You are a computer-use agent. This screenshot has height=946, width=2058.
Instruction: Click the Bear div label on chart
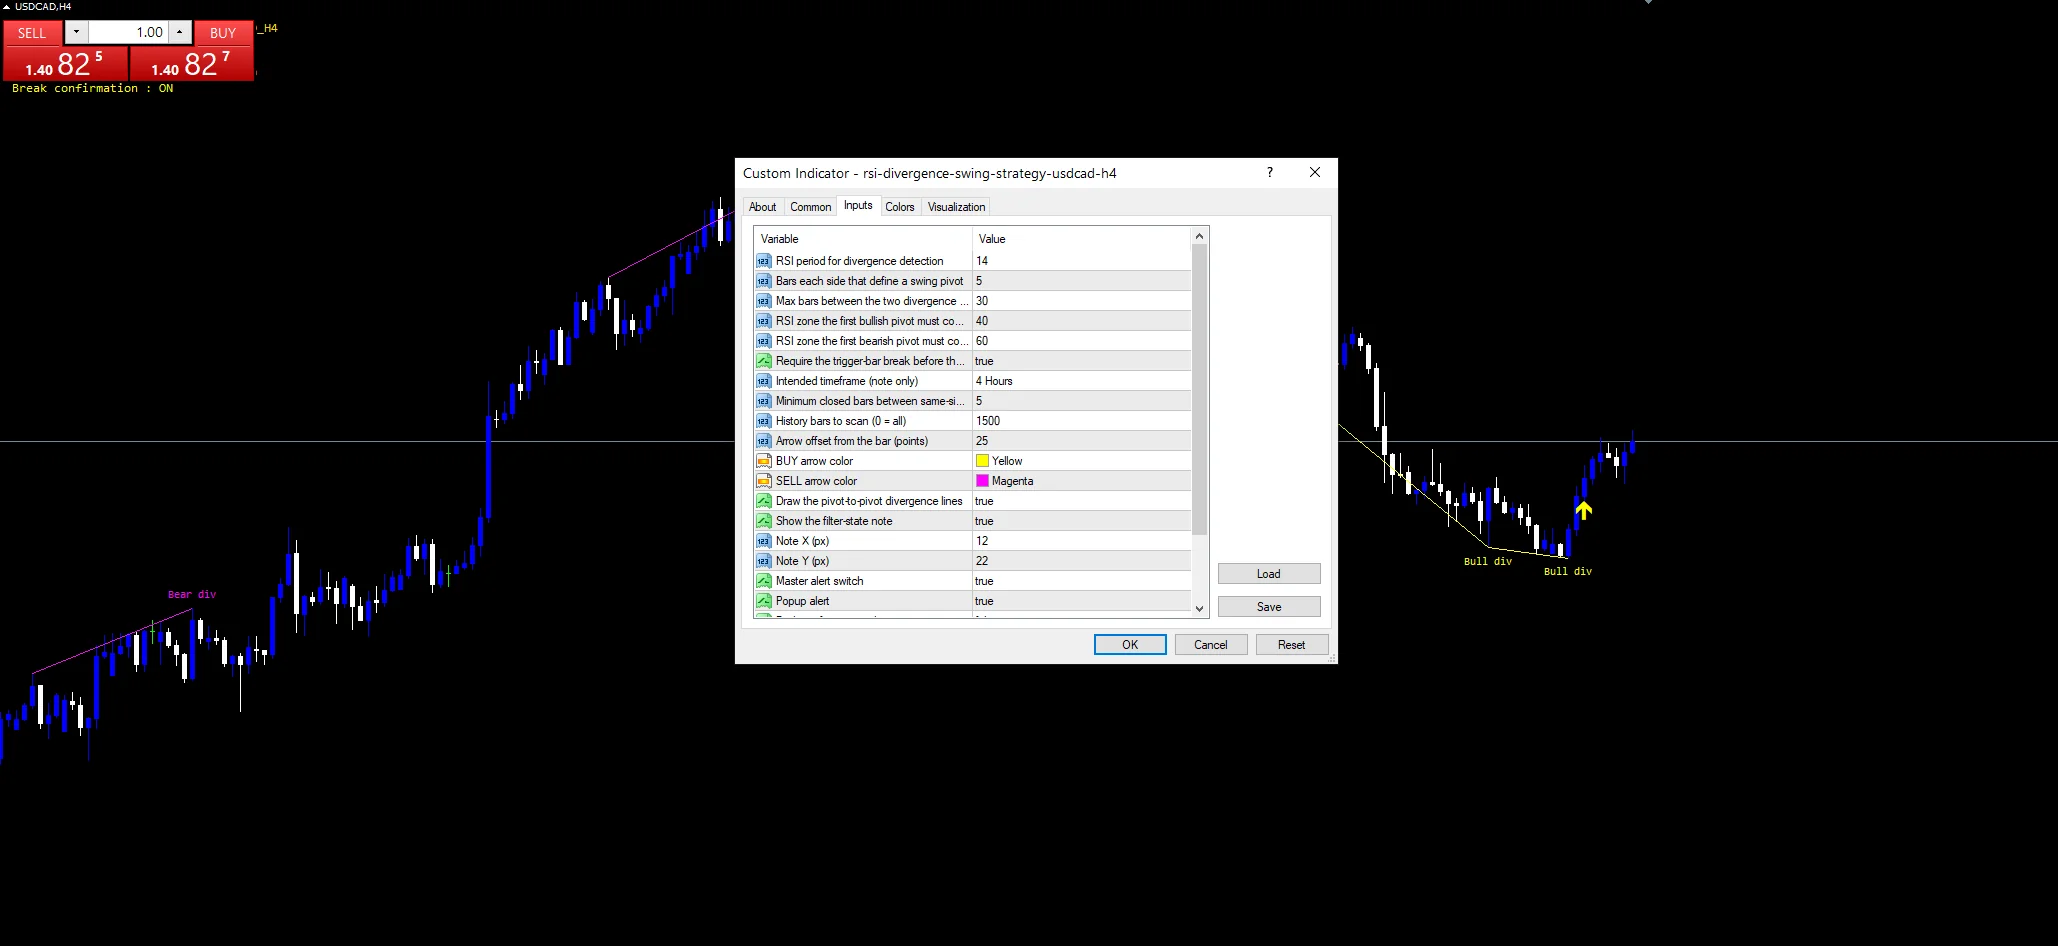coord(192,594)
